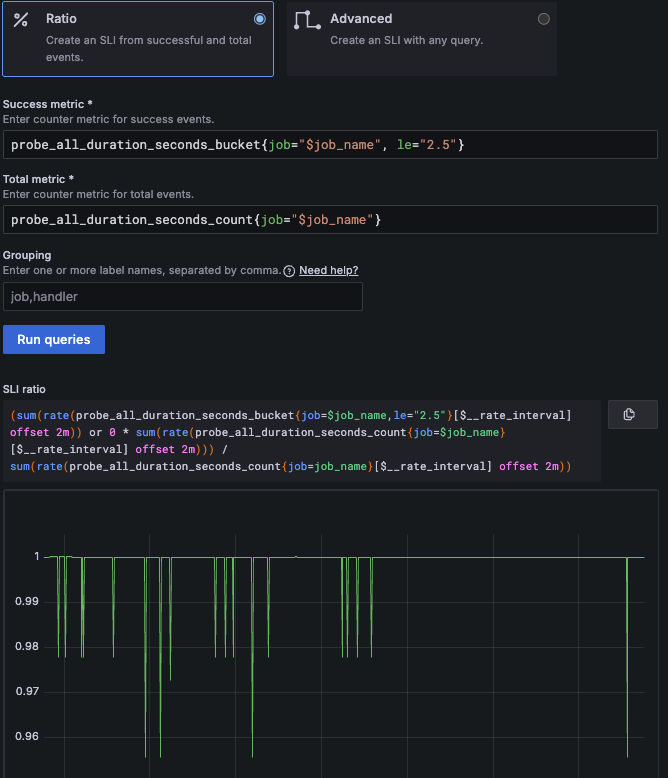Click the Advanced query type icon
Viewport: 668px width, 778px height.
(307, 20)
